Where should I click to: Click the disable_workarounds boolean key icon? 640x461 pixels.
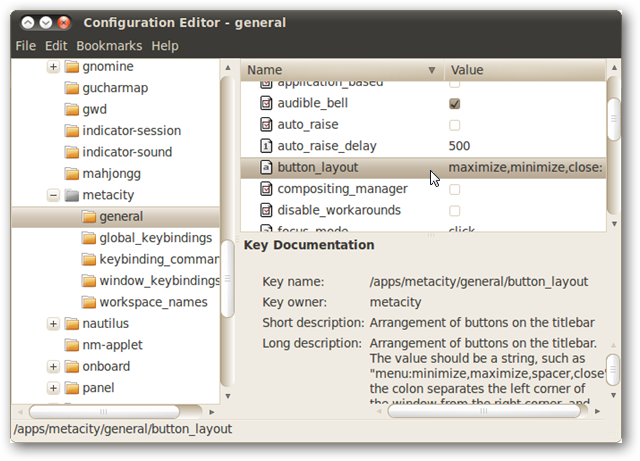coord(266,210)
